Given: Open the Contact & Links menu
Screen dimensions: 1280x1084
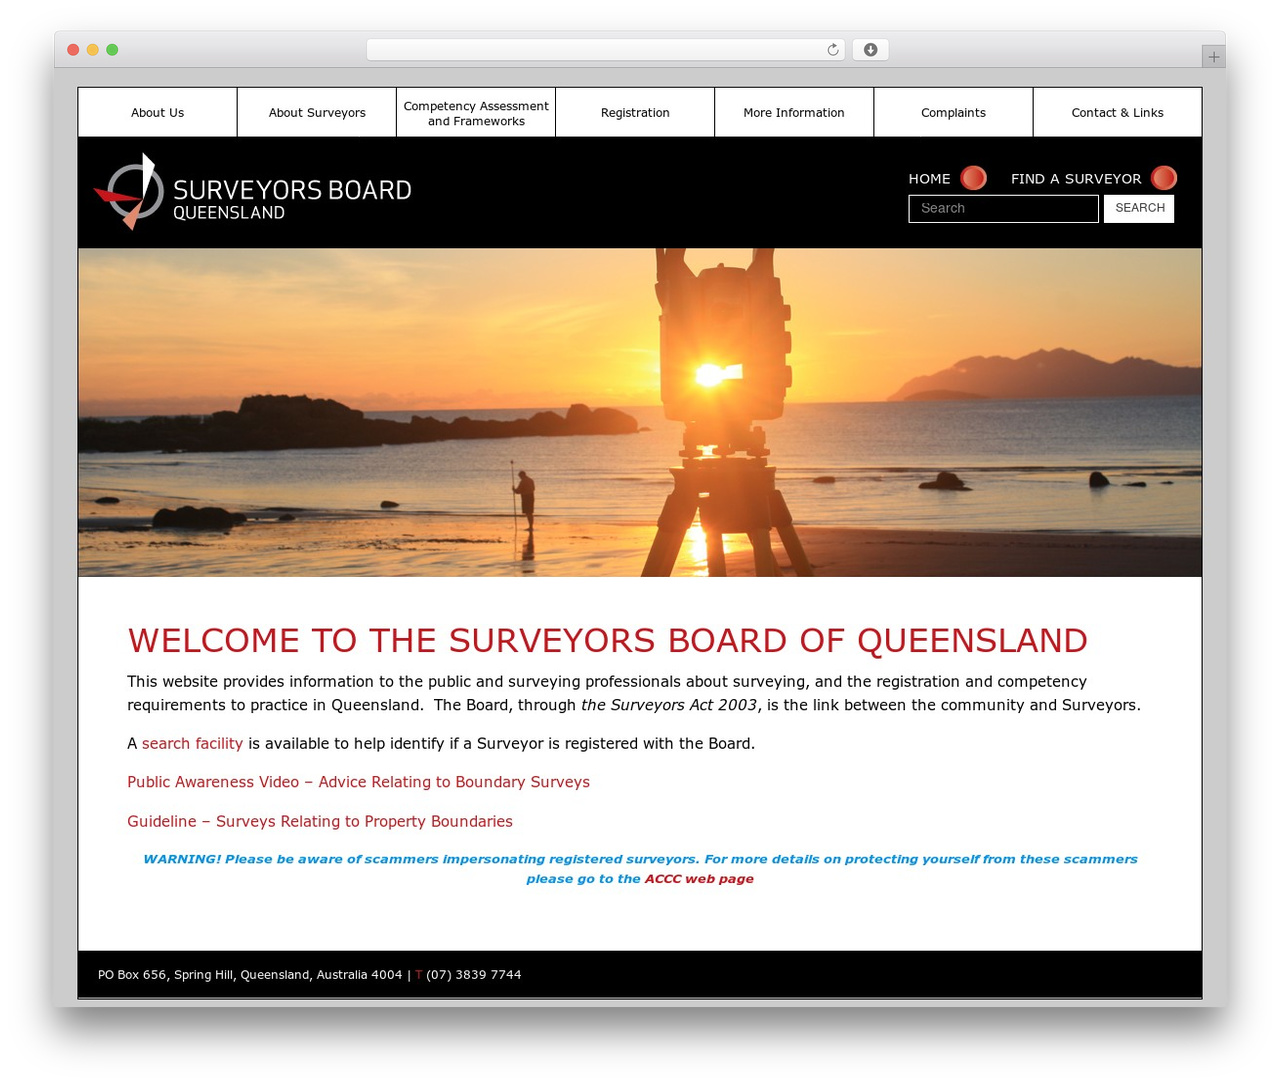Looking at the screenshot, I should (1117, 113).
